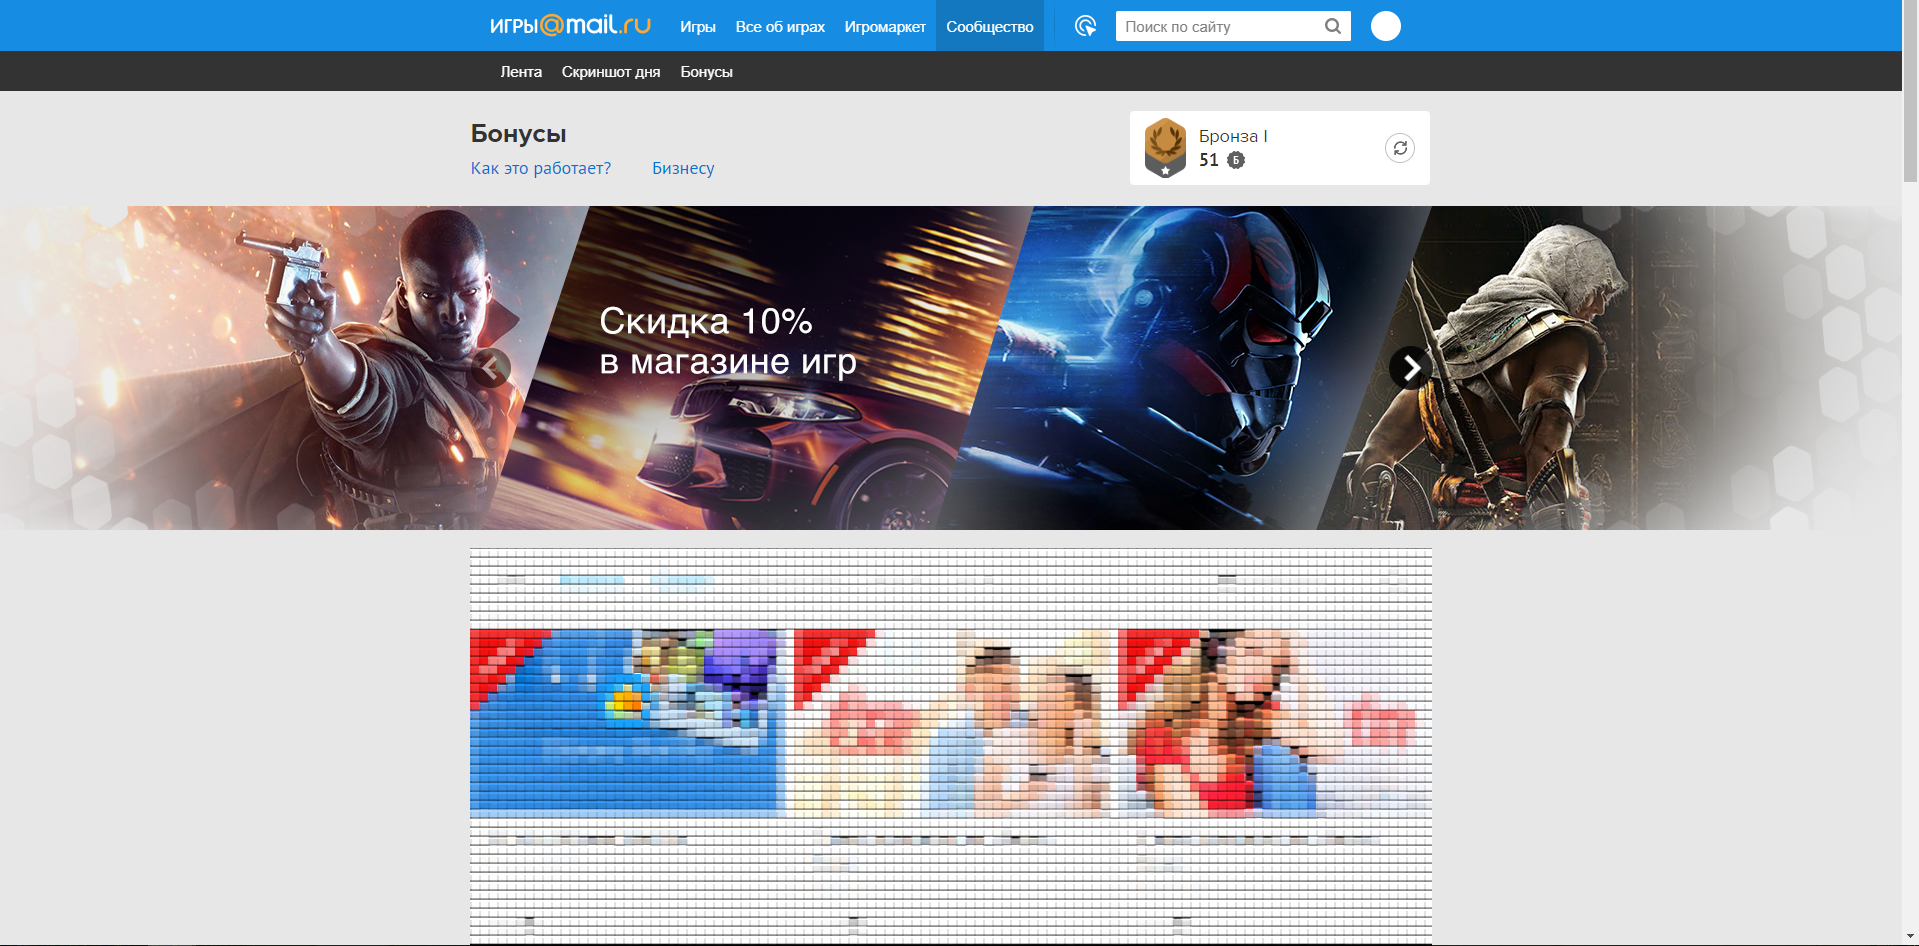Open the Все об играх menu

780,26
